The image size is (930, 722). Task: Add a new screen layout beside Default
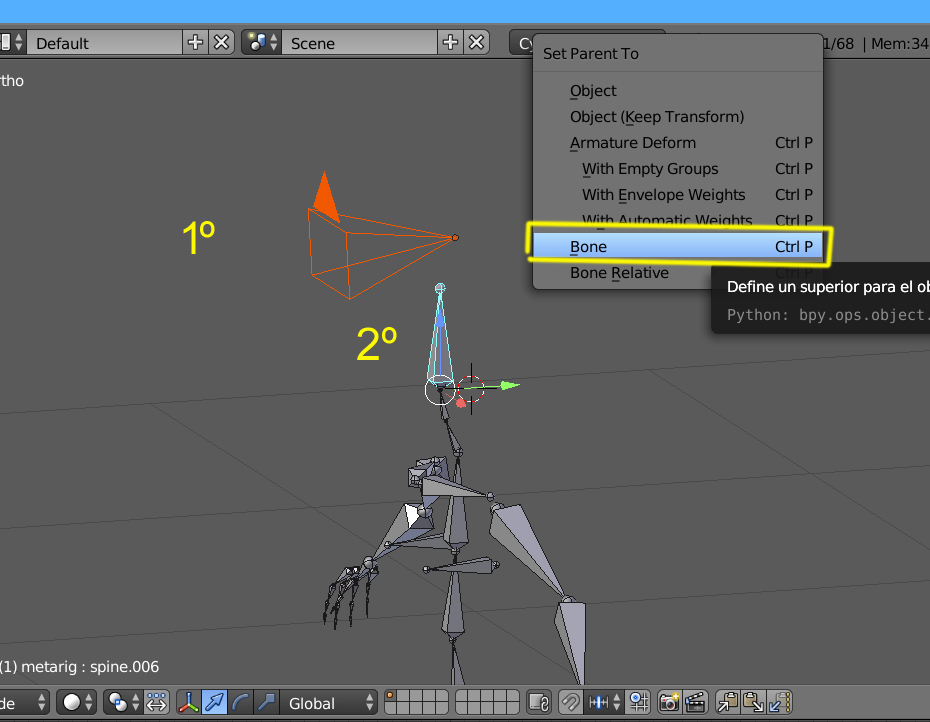(x=195, y=43)
